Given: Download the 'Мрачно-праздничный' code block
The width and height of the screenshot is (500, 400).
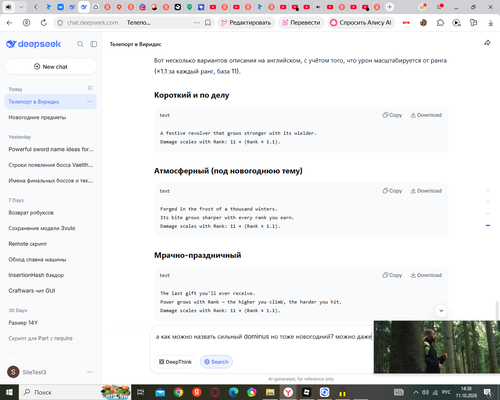Looking at the screenshot, I should pyautogui.click(x=426, y=275).
